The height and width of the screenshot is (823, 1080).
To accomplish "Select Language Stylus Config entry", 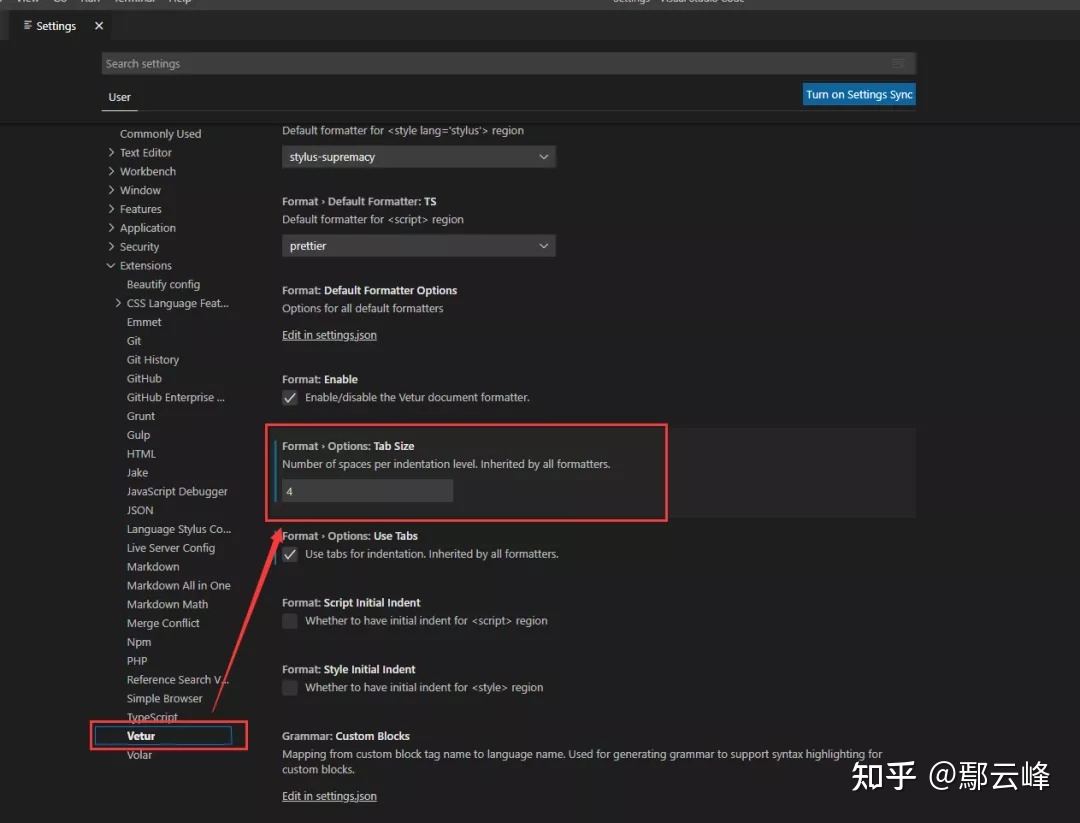I will tap(178, 529).
